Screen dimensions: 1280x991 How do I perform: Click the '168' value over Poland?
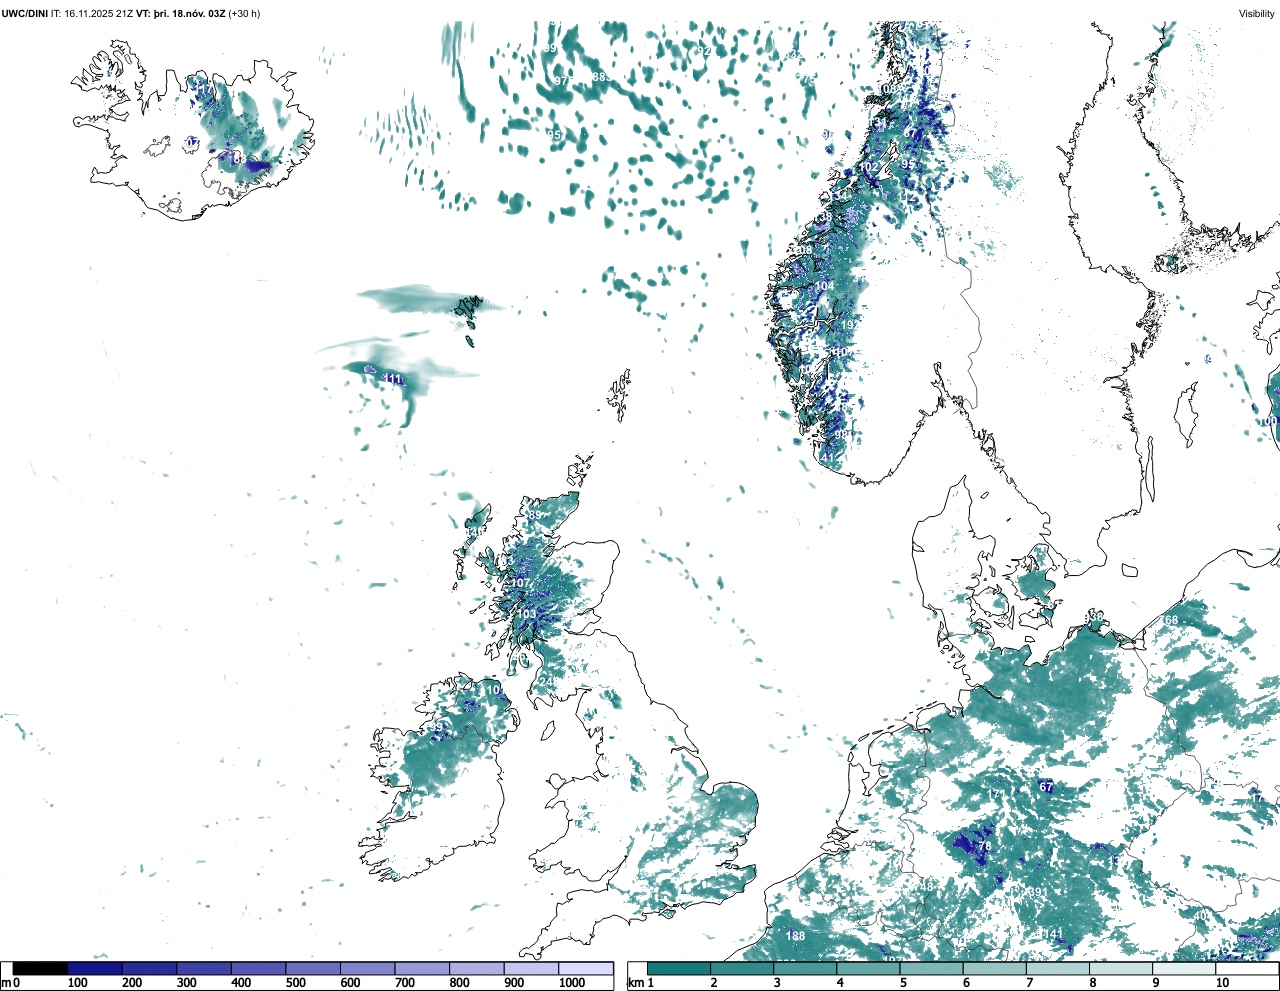(1170, 620)
